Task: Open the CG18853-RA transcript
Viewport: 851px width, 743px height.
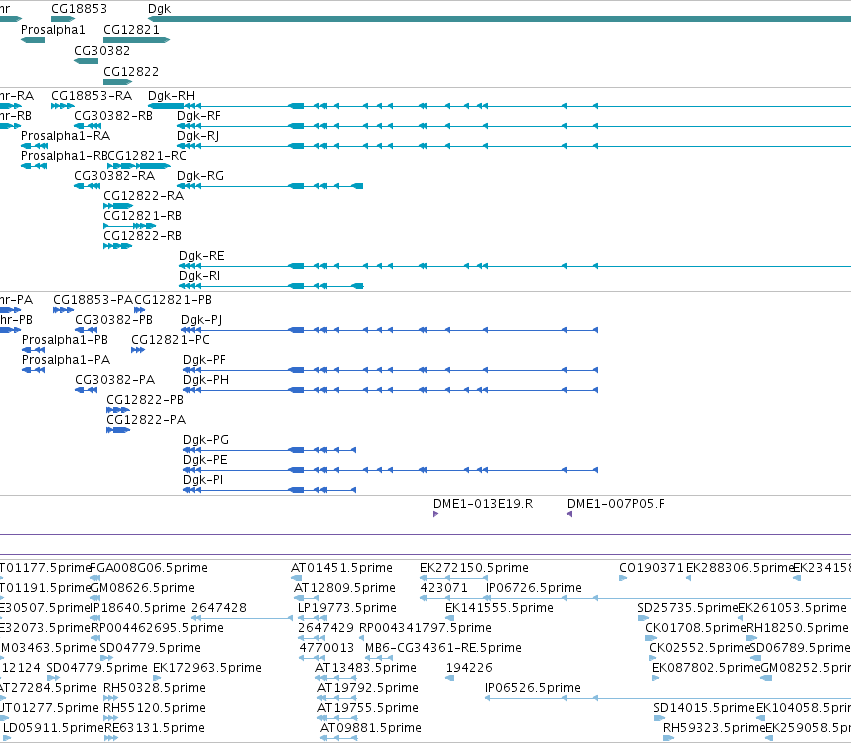Action: coord(91,96)
